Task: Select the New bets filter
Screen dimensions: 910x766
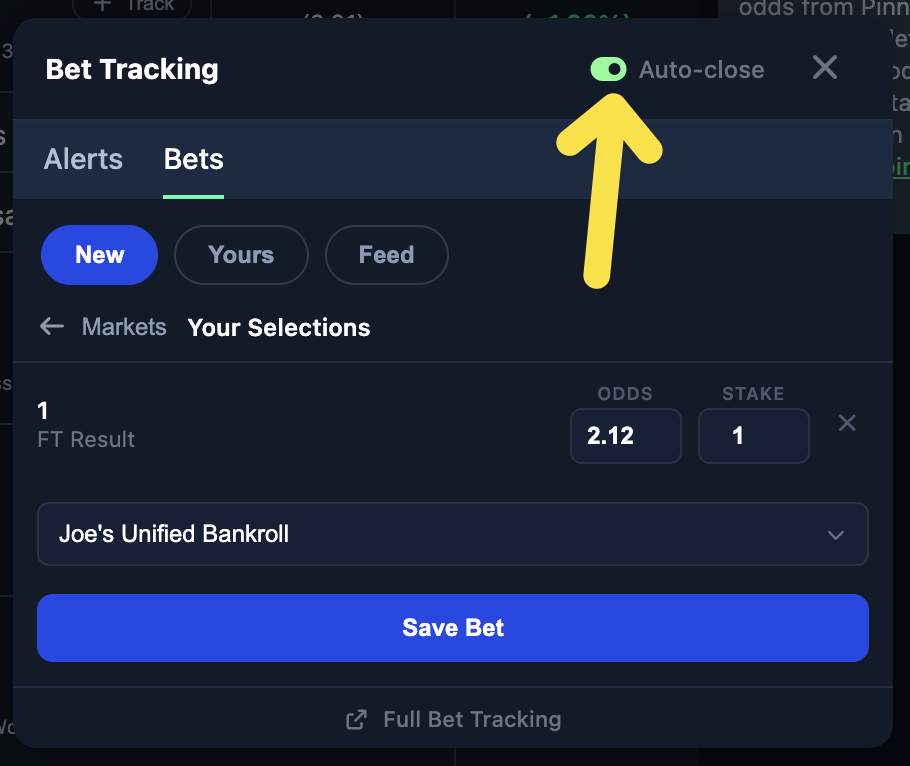Action: pos(99,255)
